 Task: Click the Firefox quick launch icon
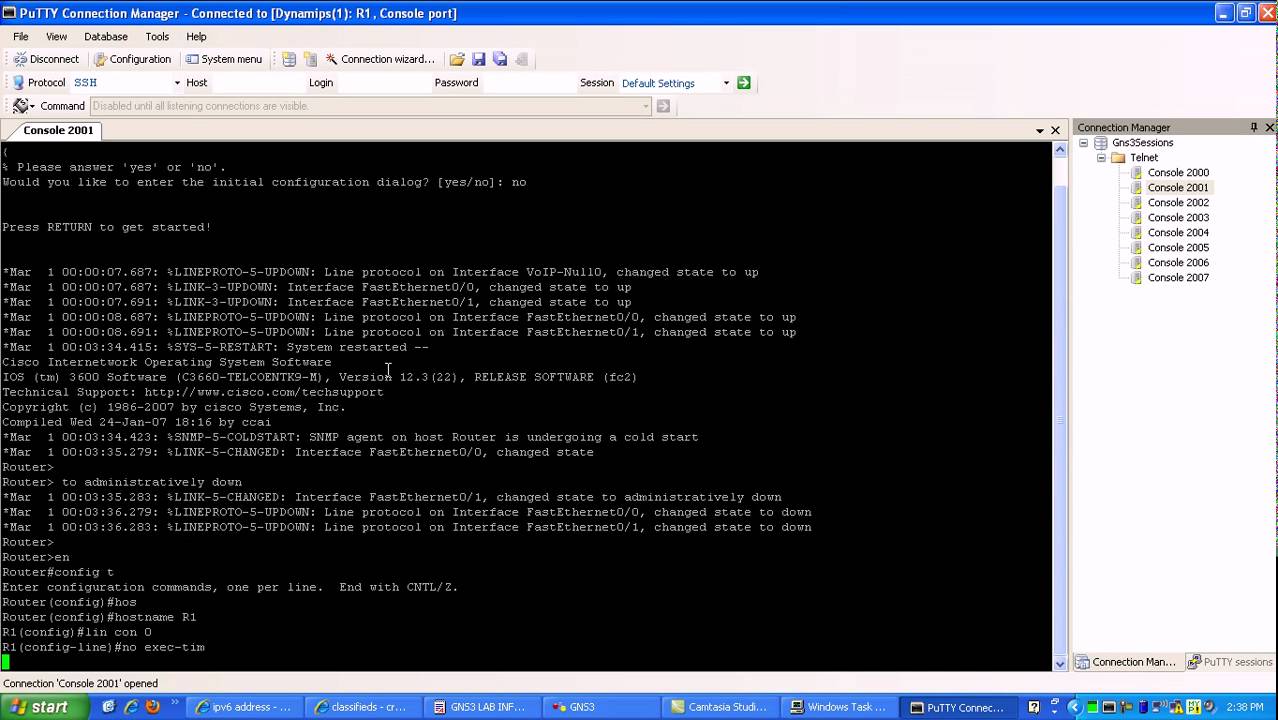point(152,707)
